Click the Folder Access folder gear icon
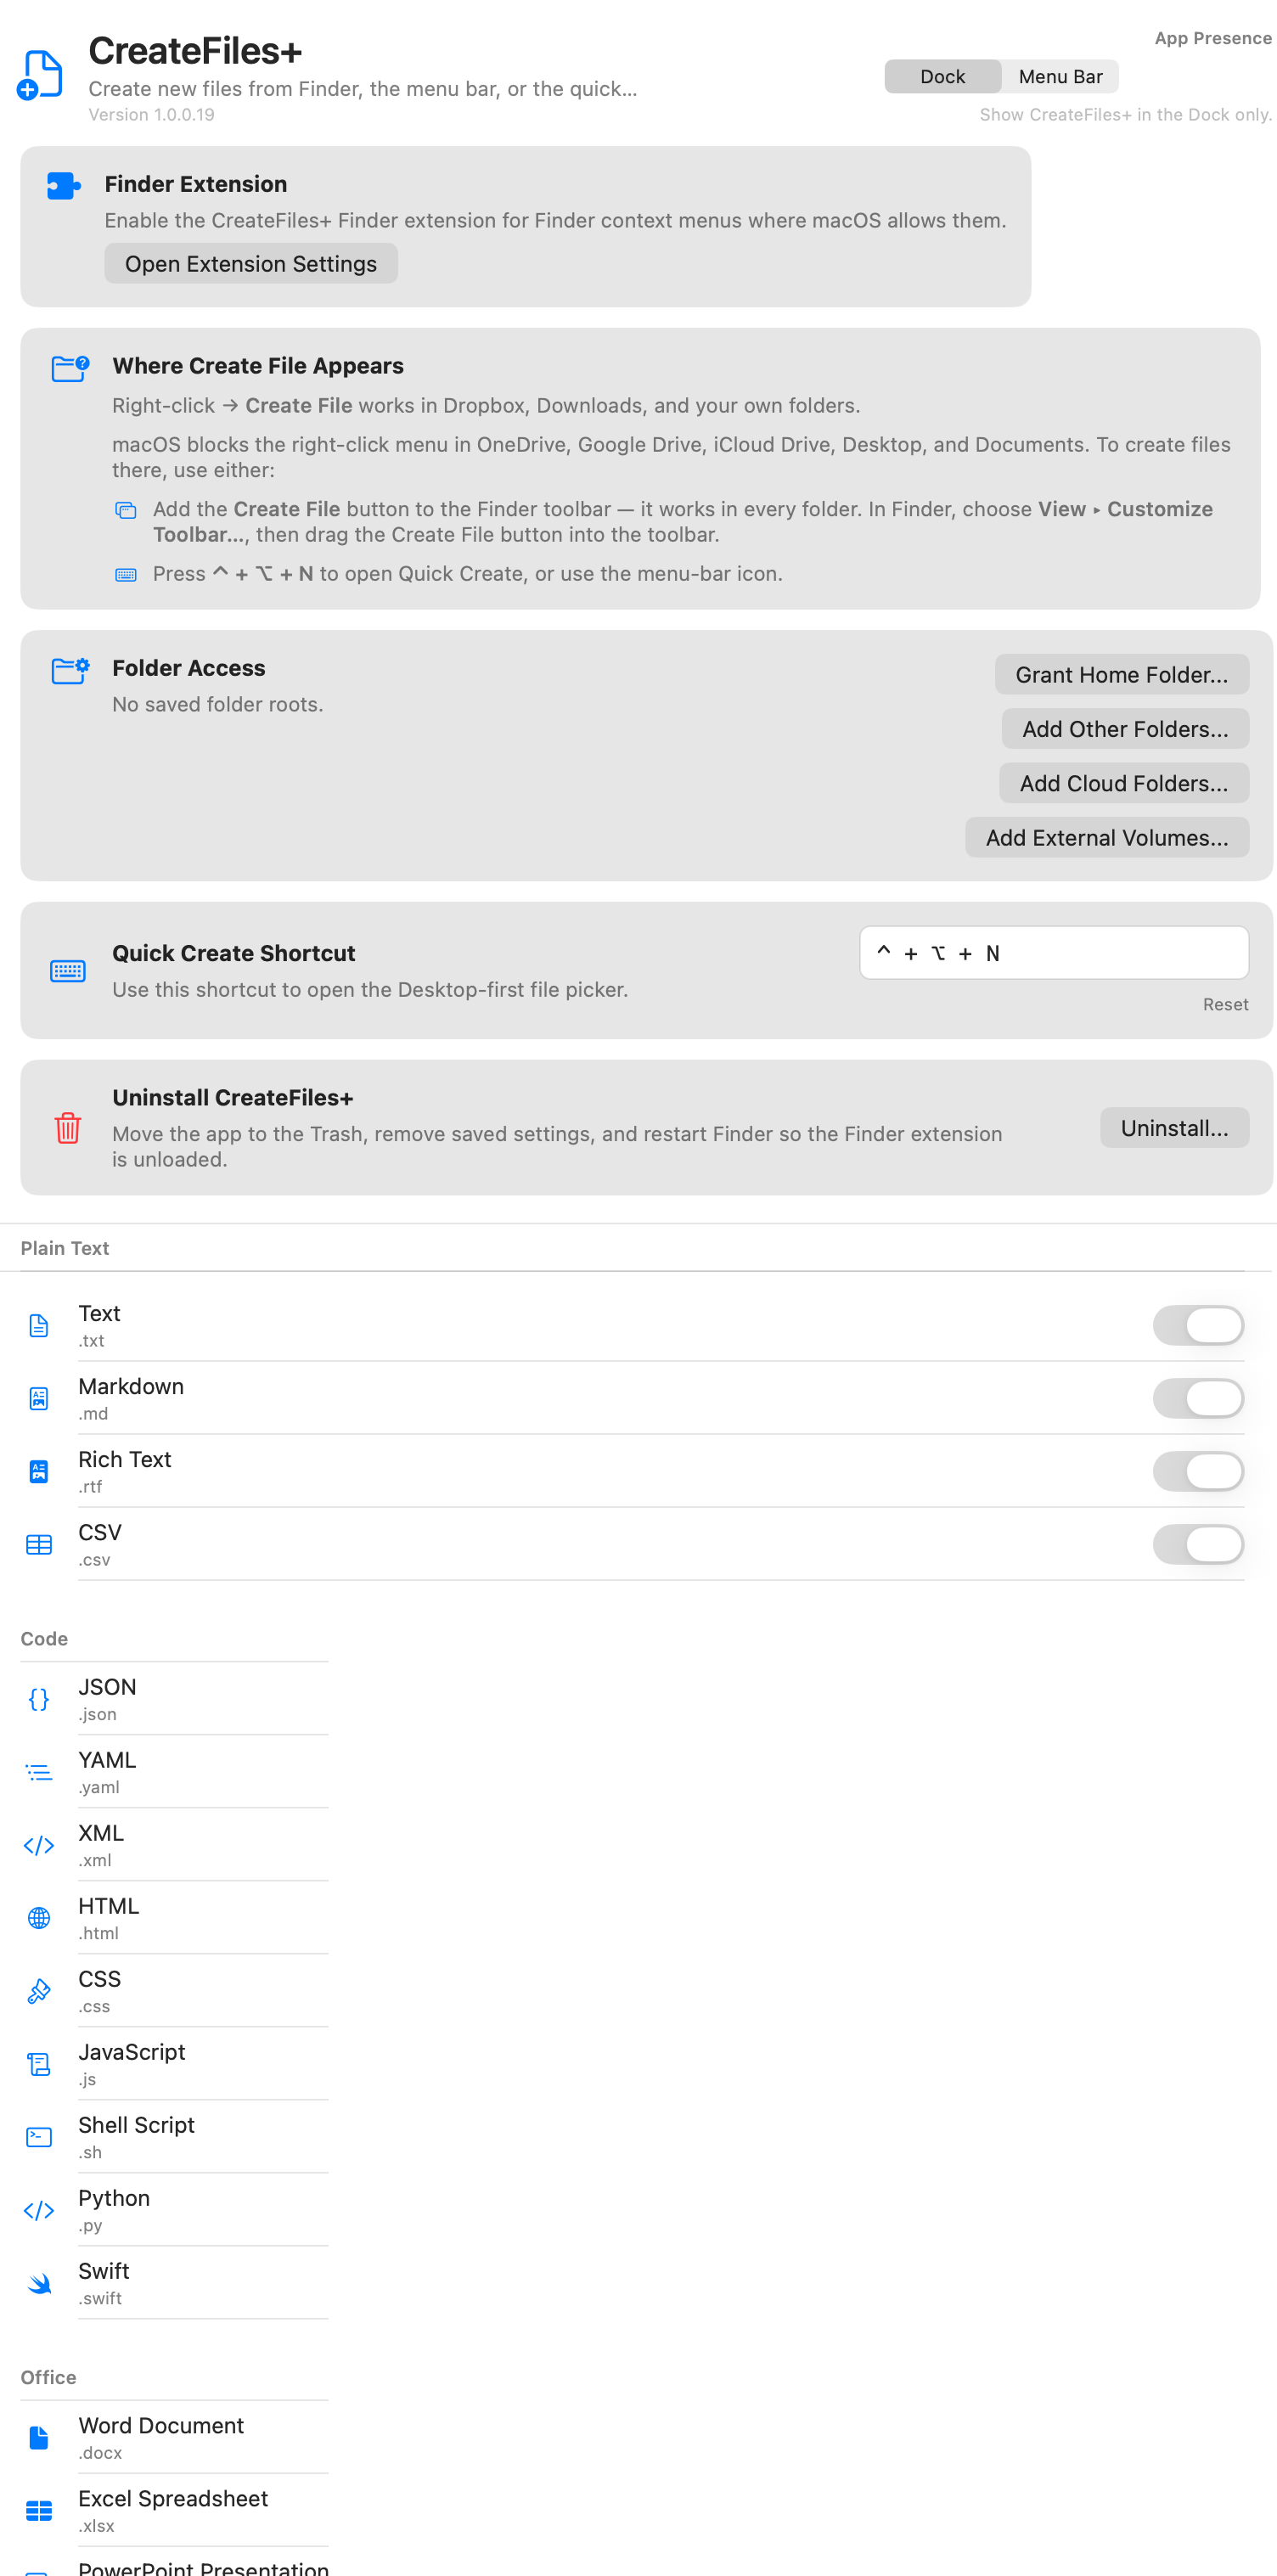 pos(70,670)
